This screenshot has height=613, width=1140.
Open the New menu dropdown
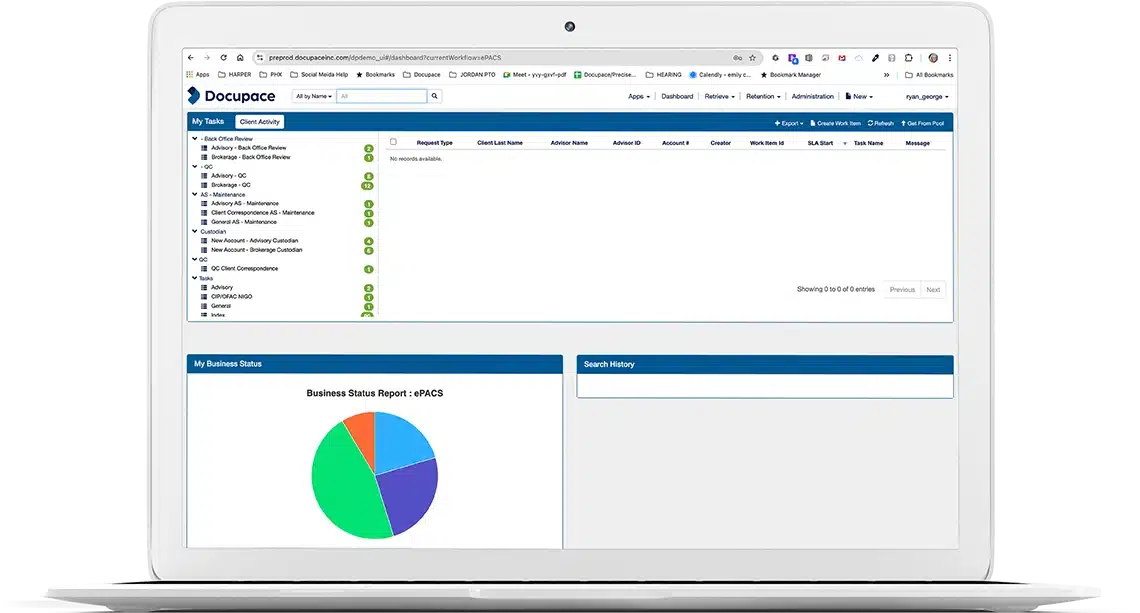click(858, 96)
